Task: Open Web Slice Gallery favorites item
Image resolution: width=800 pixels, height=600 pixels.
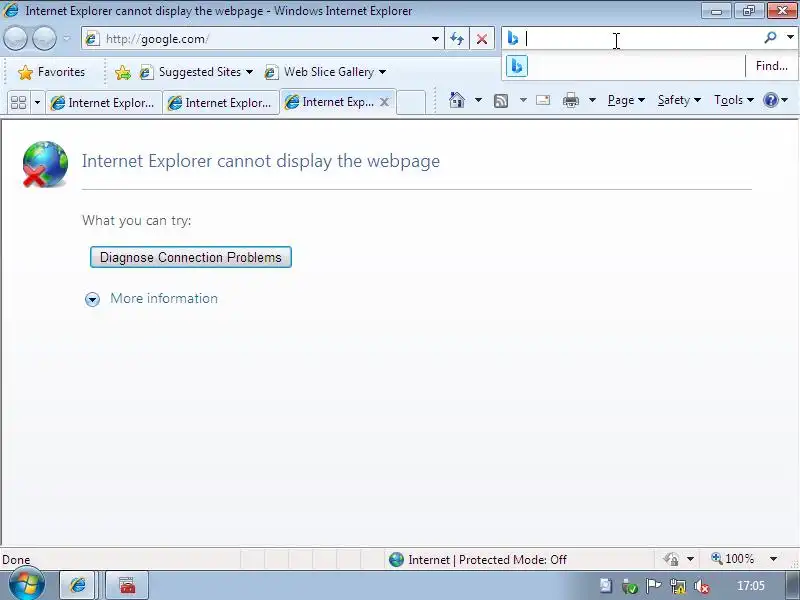Action: click(325, 72)
